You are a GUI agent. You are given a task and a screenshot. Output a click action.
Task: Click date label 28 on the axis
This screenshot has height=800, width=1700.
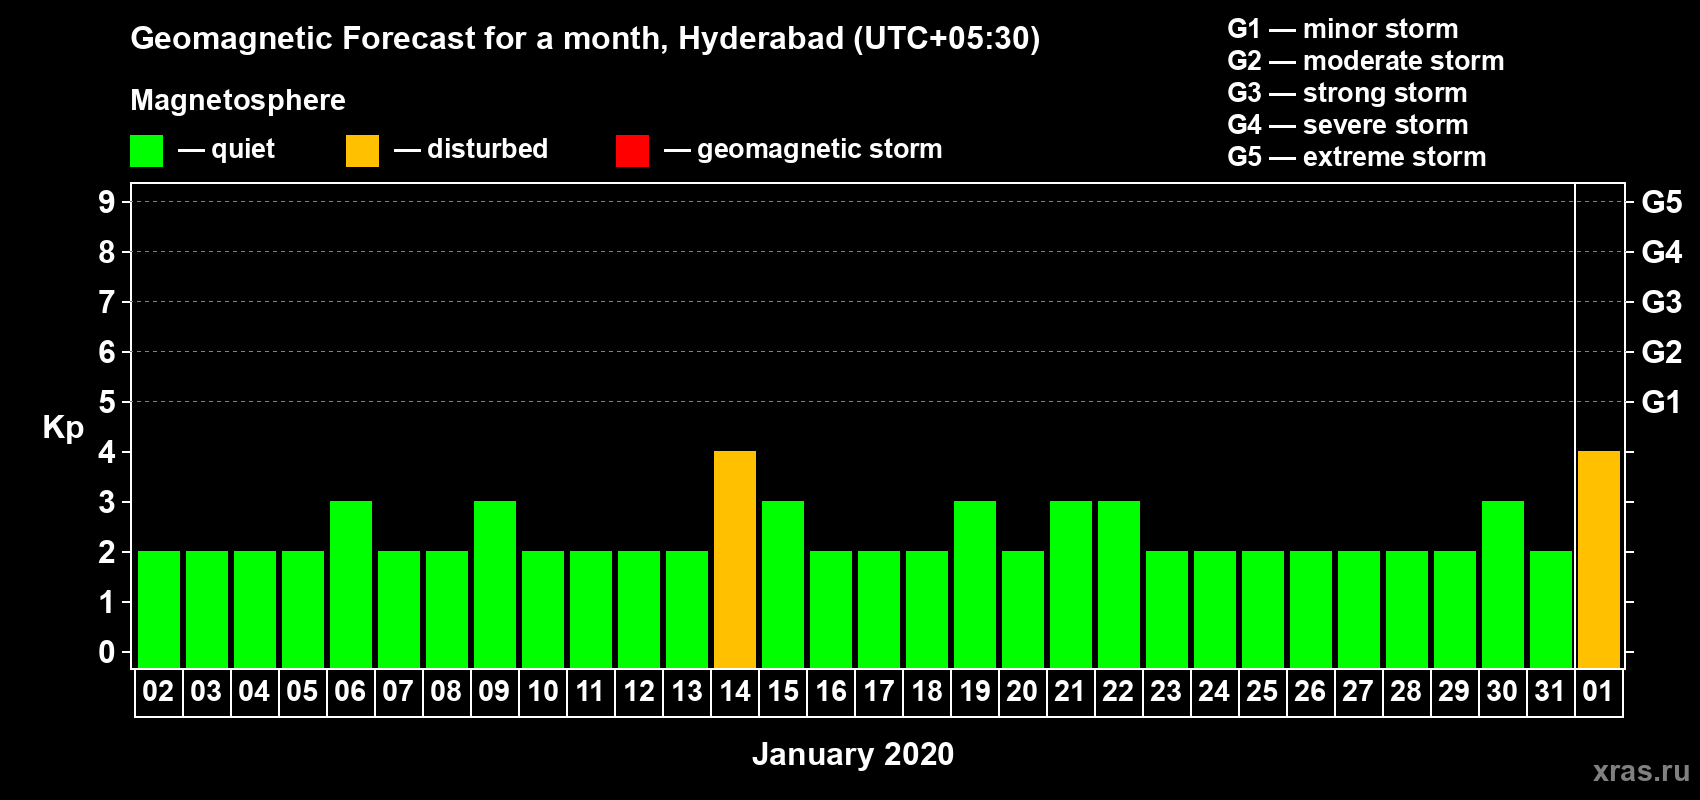tap(1406, 691)
